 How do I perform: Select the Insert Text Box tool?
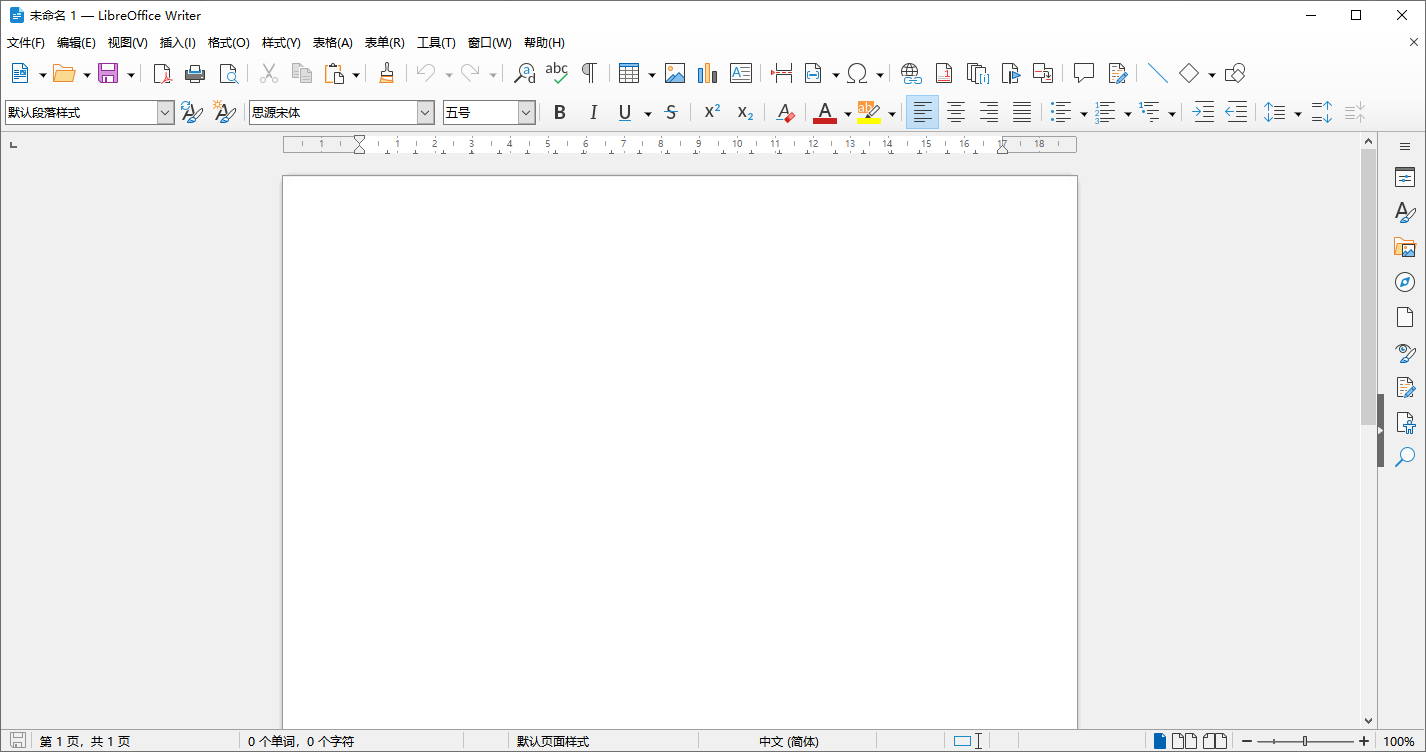point(741,73)
